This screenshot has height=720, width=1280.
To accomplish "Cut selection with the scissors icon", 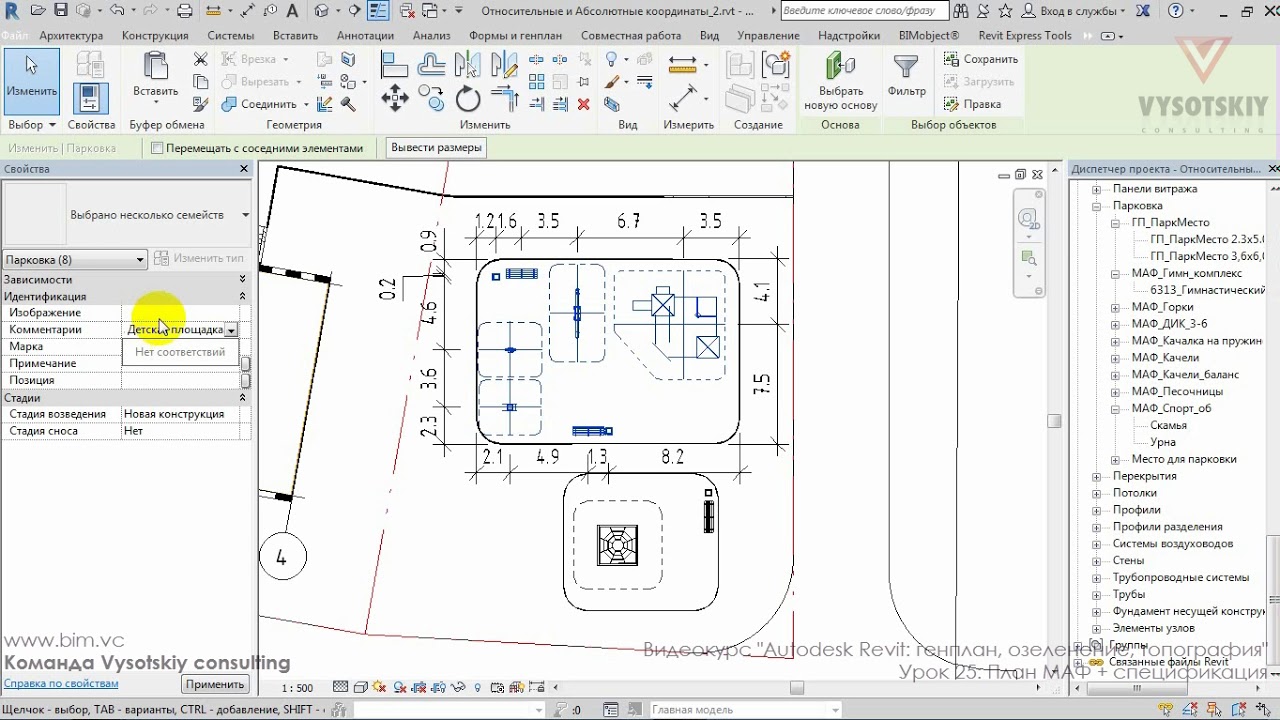I will click(x=200, y=60).
